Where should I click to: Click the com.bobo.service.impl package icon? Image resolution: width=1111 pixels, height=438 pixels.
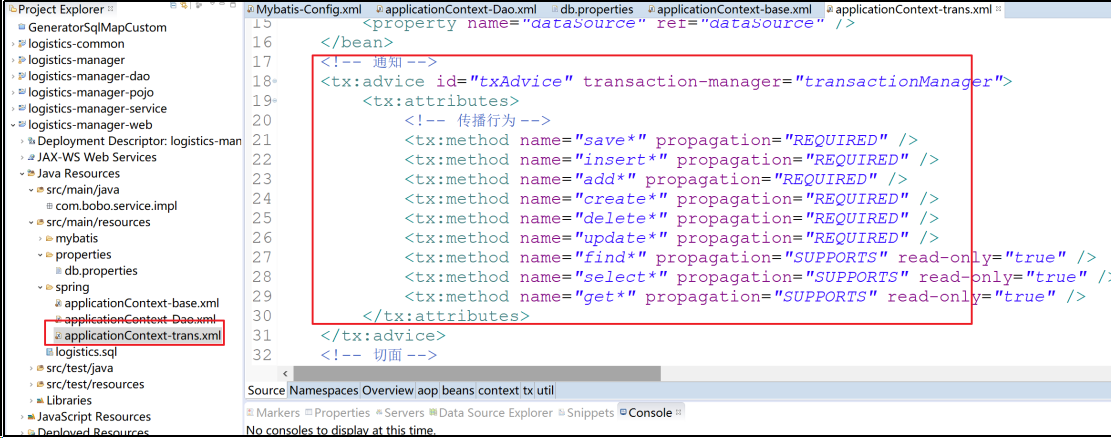[50, 206]
